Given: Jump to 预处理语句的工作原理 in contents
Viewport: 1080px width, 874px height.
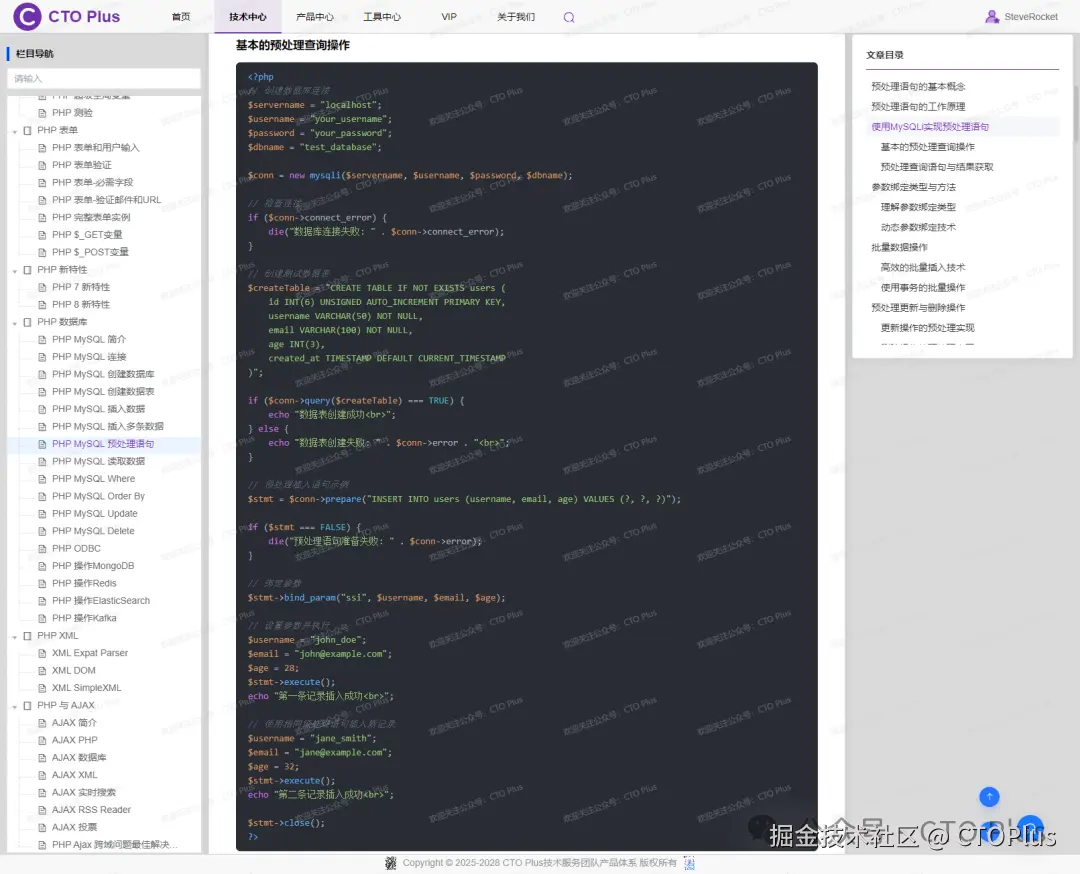Looking at the screenshot, I should click(x=918, y=106).
